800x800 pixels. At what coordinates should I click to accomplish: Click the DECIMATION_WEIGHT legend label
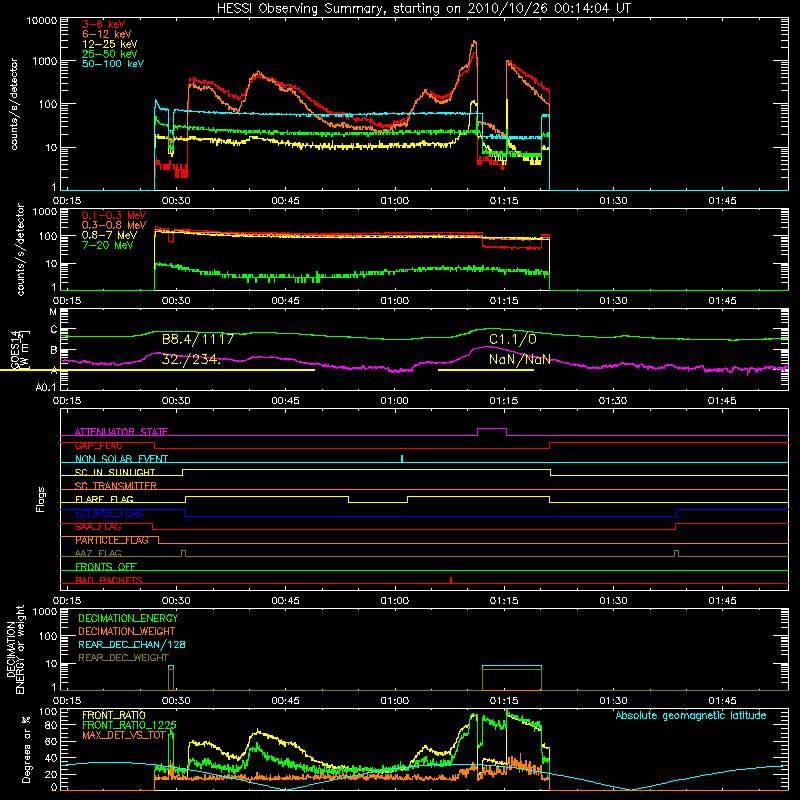tap(127, 631)
